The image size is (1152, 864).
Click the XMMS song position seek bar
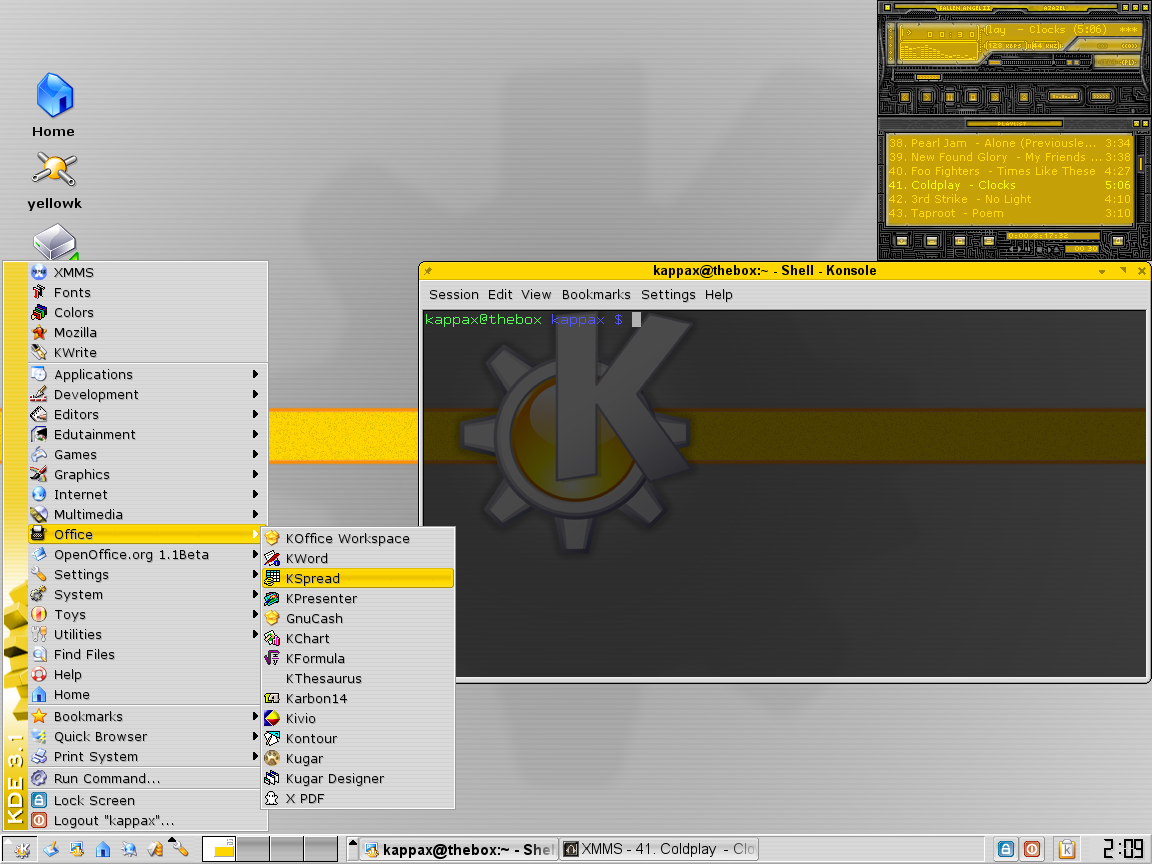(x=1018, y=77)
